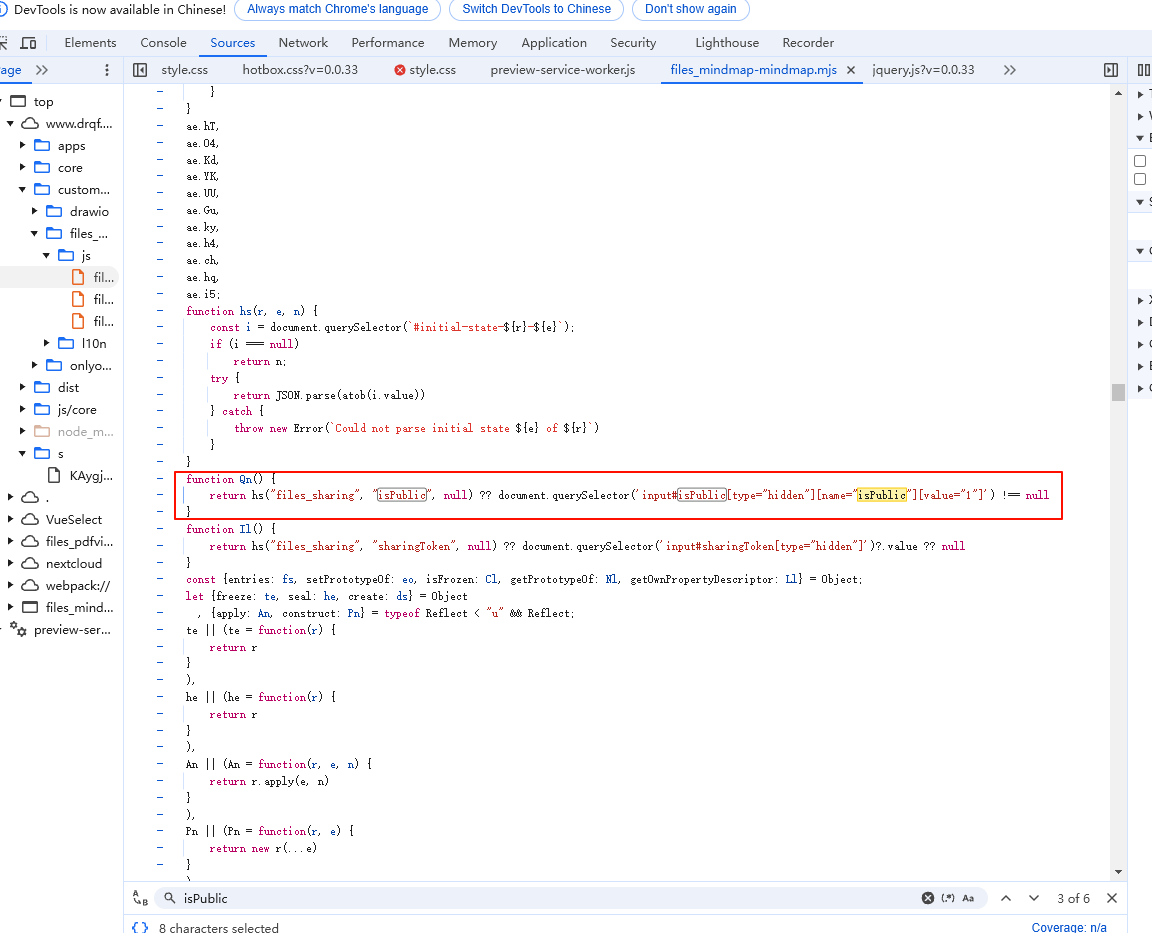Open the Memory tab

[472, 43]
